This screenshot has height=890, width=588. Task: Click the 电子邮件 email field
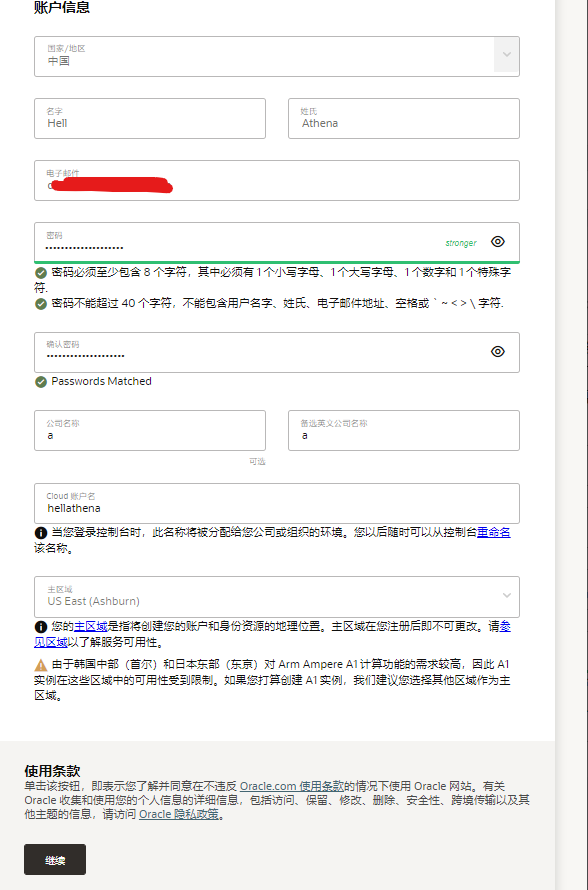coord(276,180)
